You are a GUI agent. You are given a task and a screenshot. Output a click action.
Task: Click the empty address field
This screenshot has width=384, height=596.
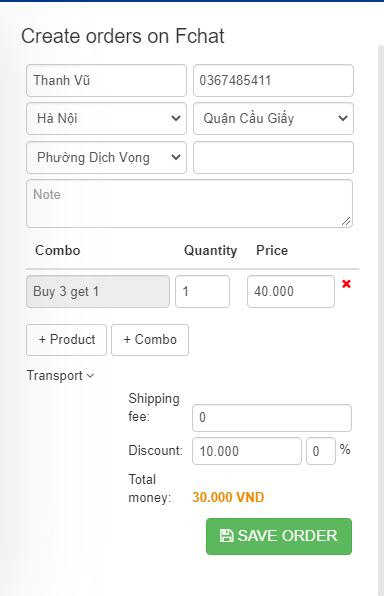273,157
